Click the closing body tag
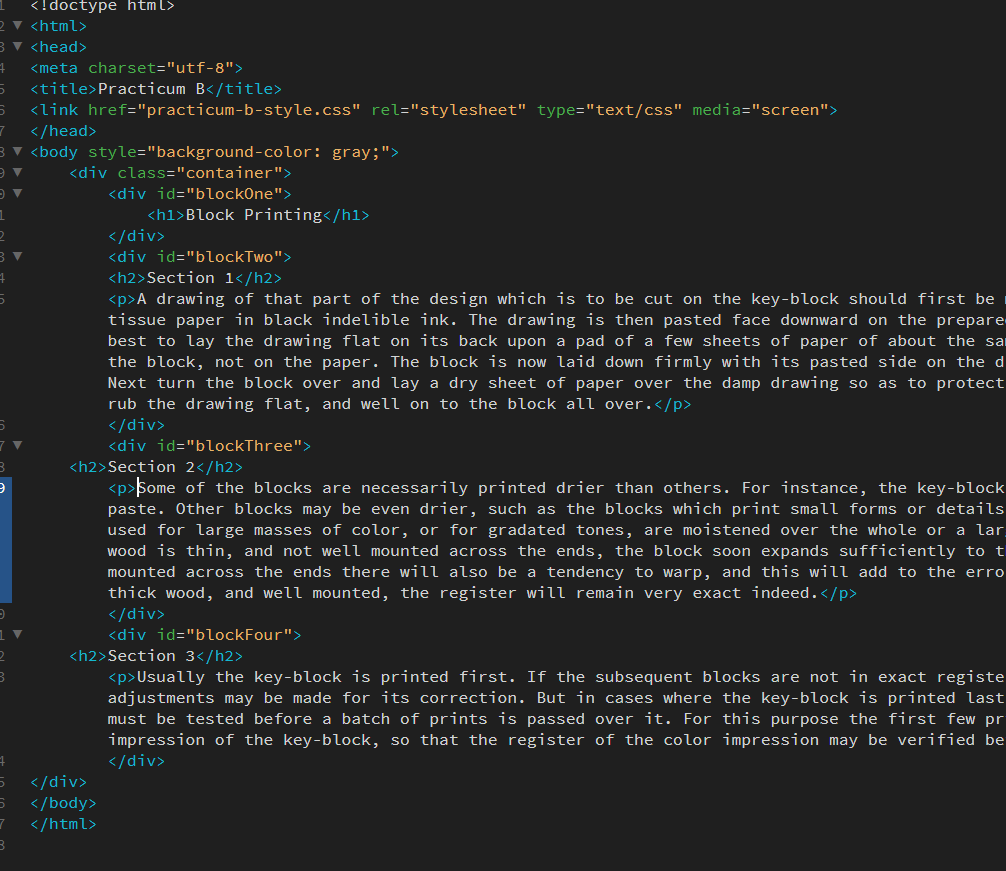Viewport: 1006px width, 871px height. (64, 803)
